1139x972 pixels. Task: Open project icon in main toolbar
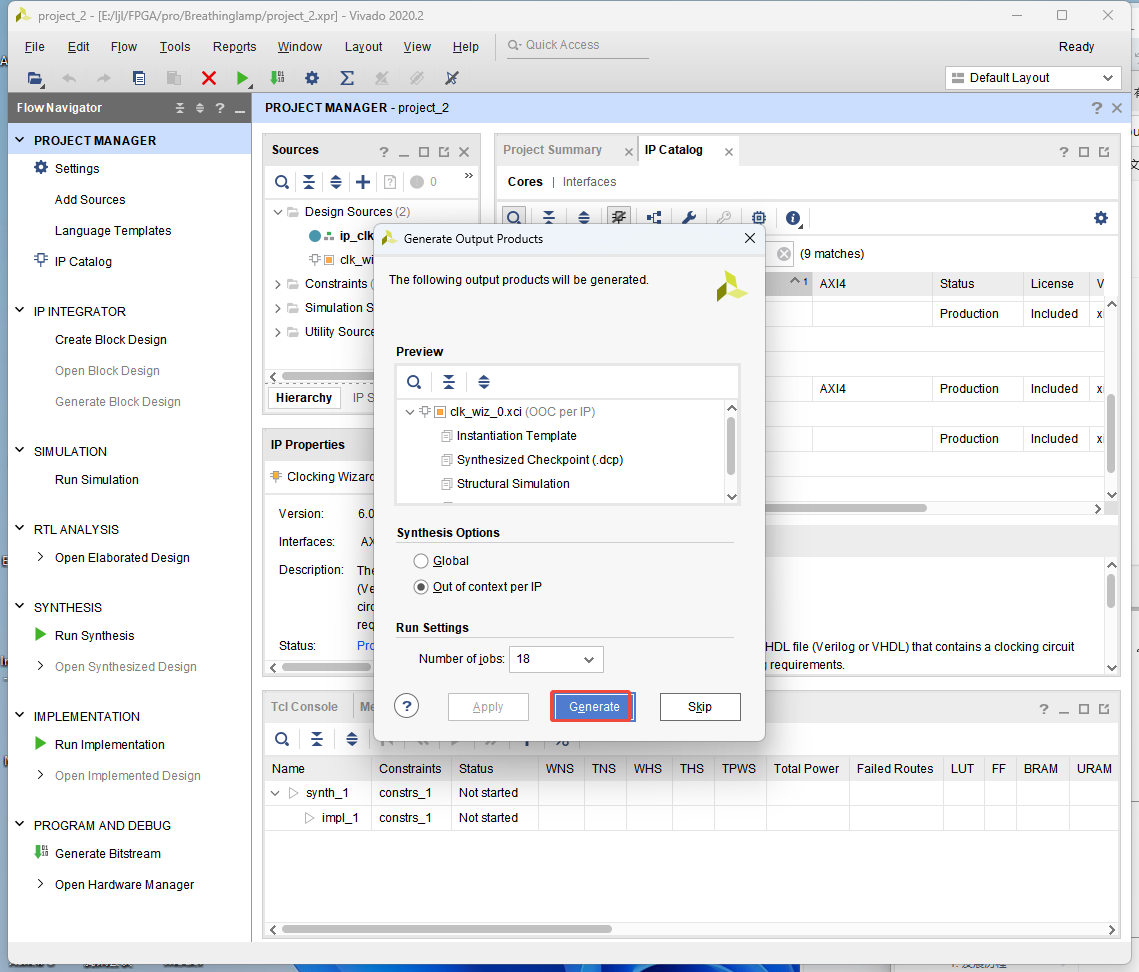point(34,78)
